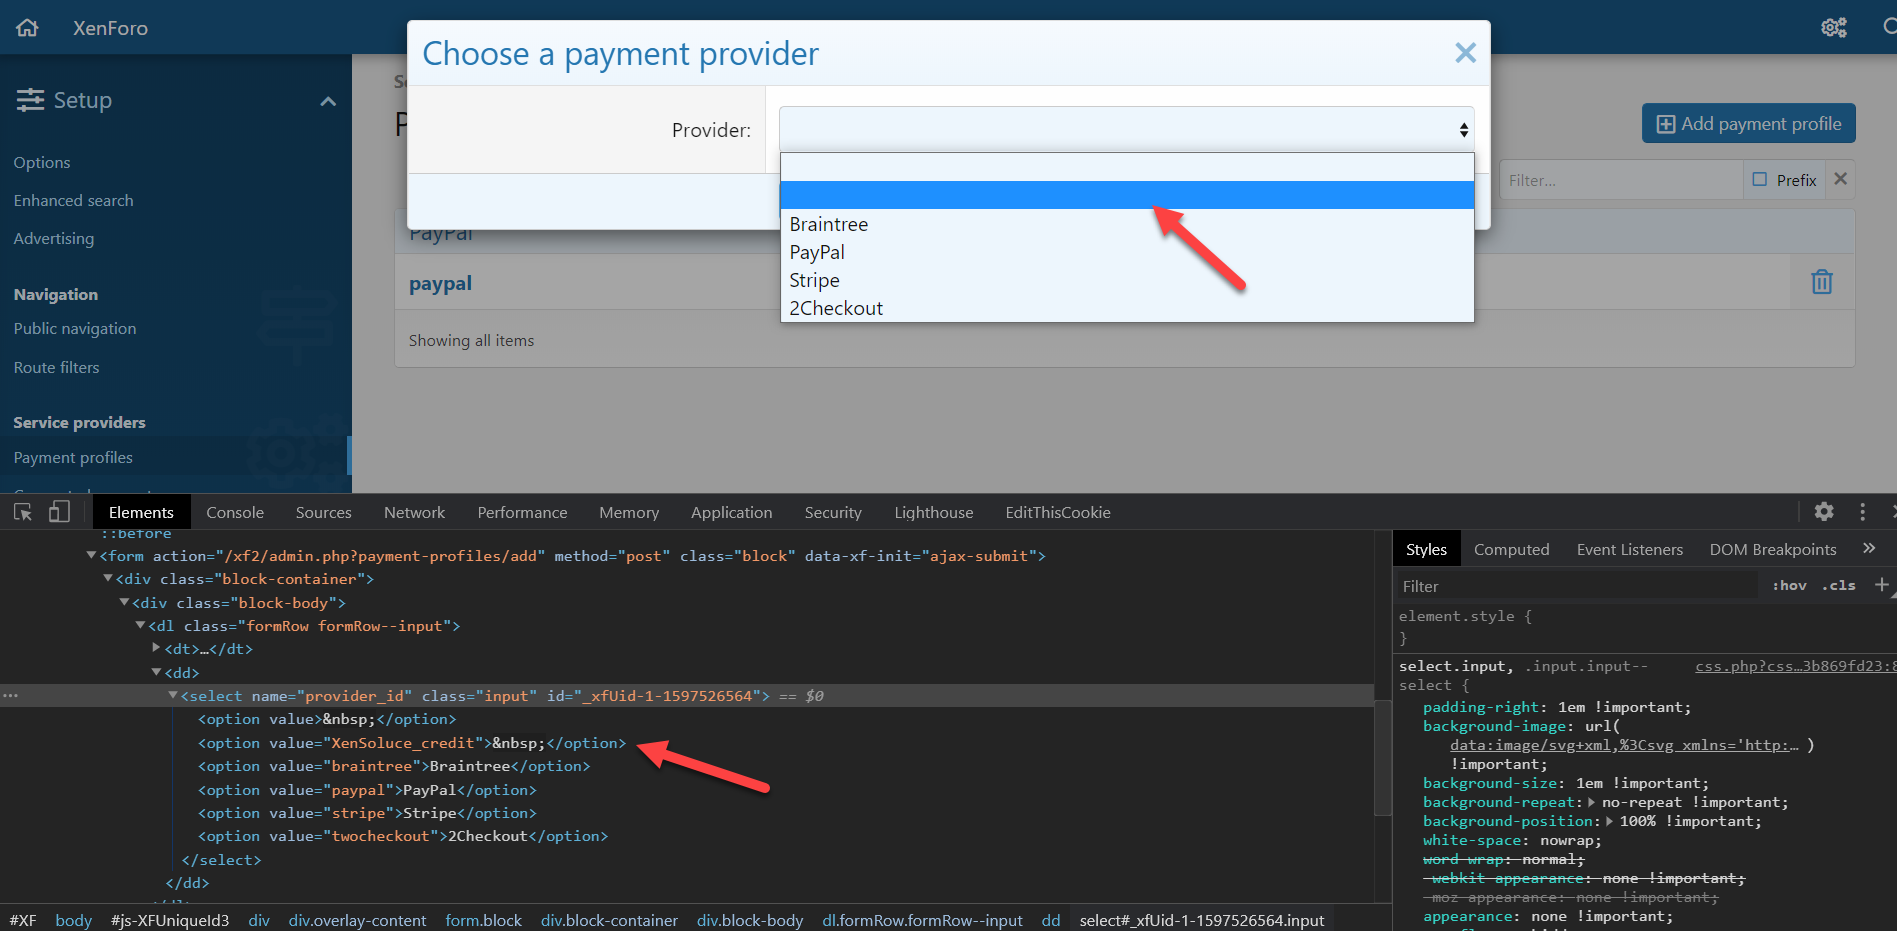
Task: Toggle the Prefix checkbox
Action: tap(1760, 180)
